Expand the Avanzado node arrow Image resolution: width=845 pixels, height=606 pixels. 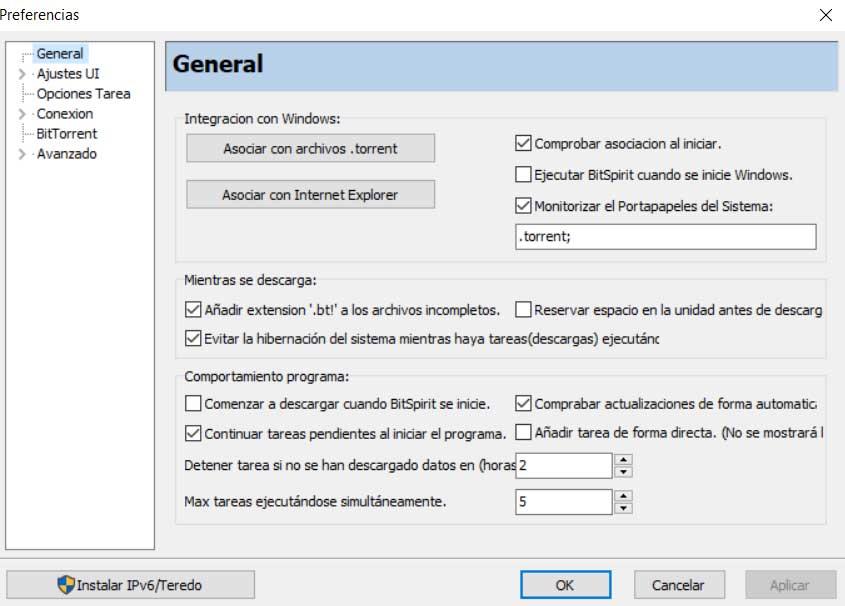(22, 154)
